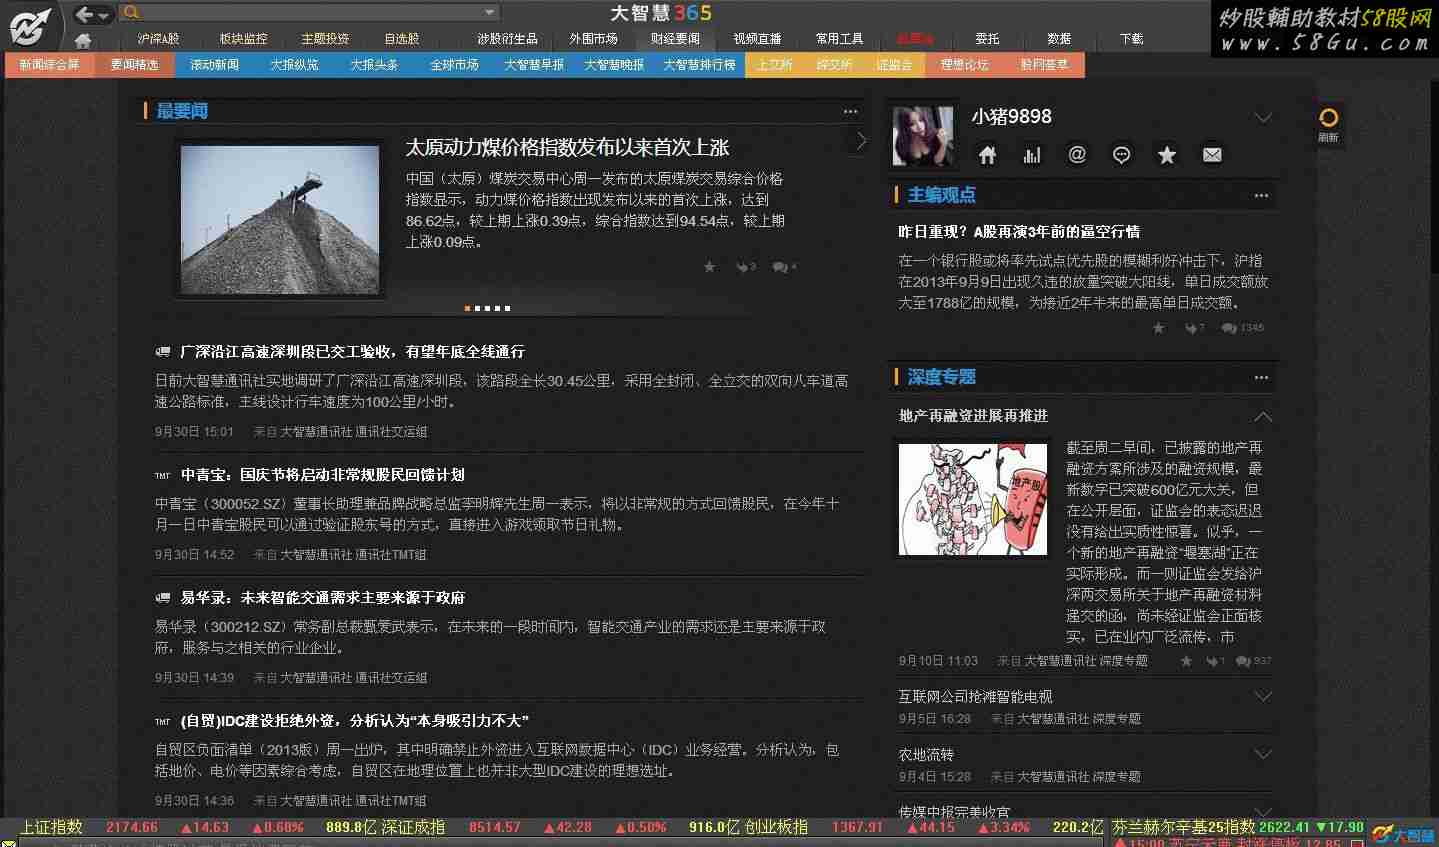Open the 涉股衍生品 menu
Image resolution: width=1439 pixels, height=847 pixels.
tap(507, 39)
